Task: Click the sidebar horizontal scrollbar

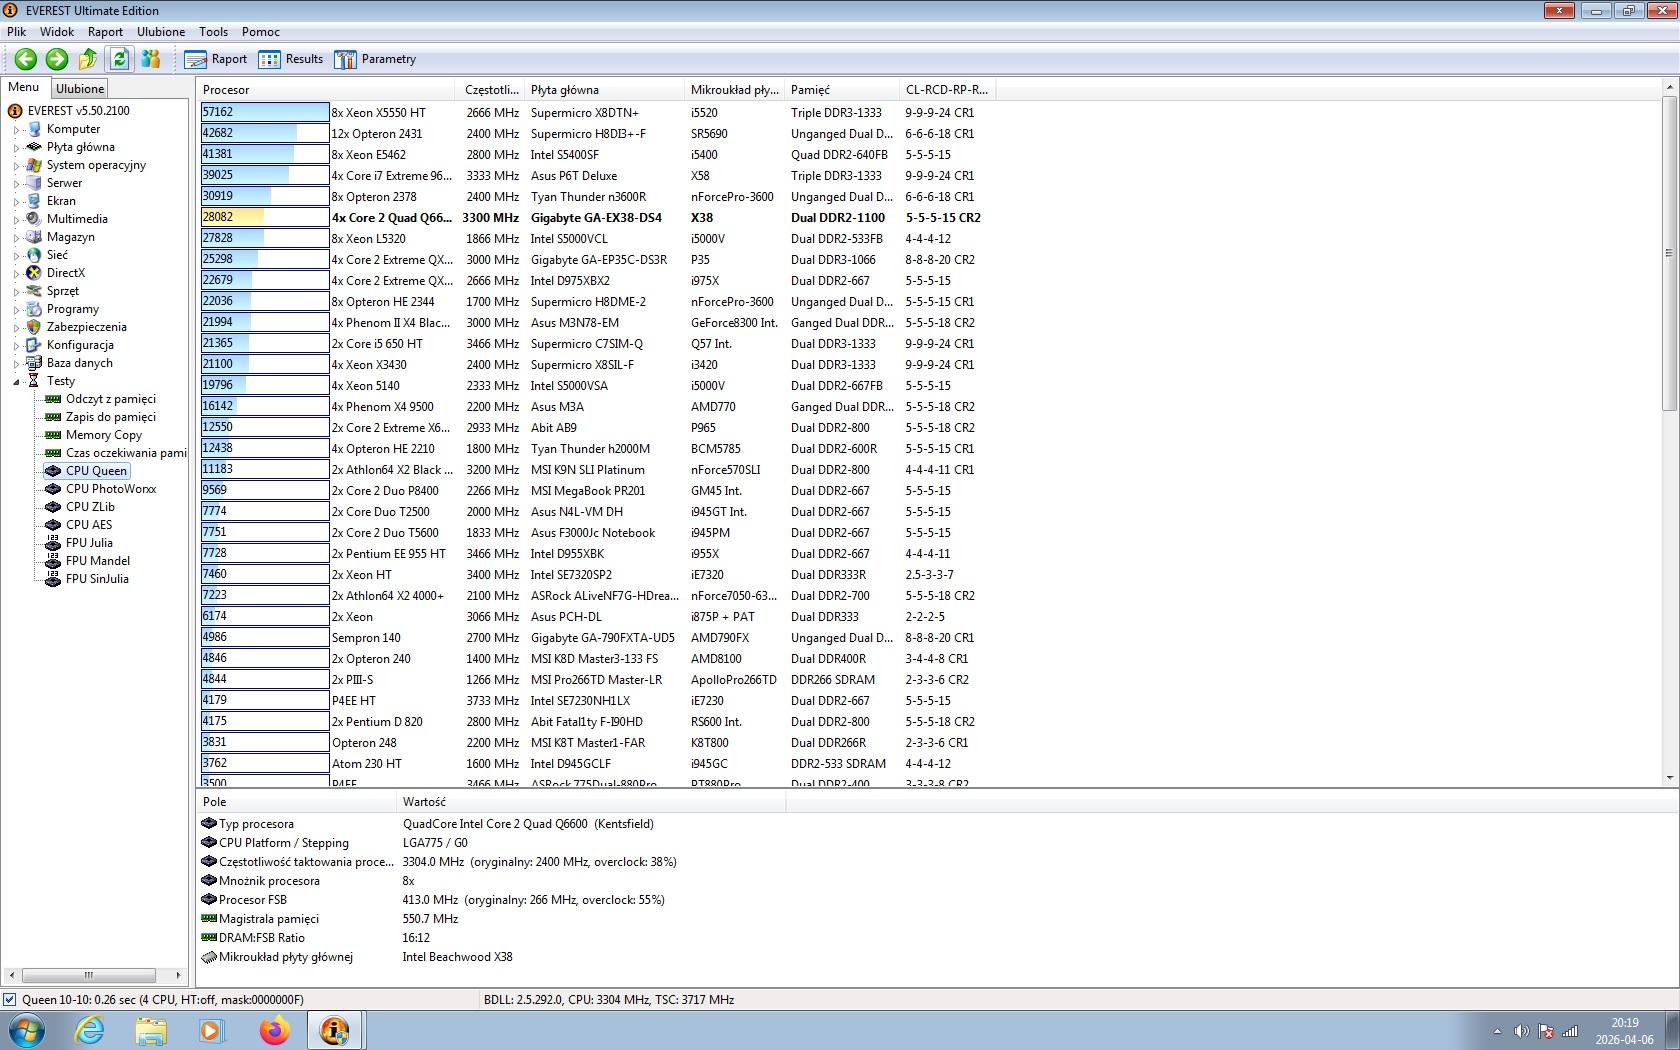Action: tap(95, 975)
